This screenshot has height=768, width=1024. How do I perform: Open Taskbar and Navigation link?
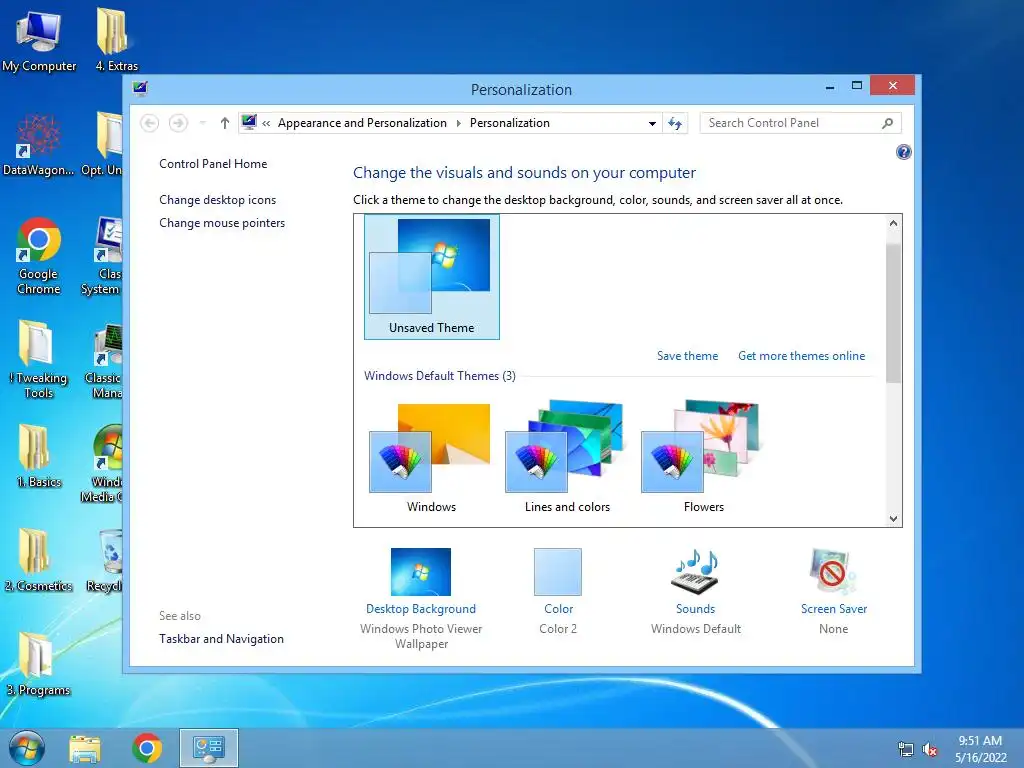pyautogui.click(x=221, y=639)
